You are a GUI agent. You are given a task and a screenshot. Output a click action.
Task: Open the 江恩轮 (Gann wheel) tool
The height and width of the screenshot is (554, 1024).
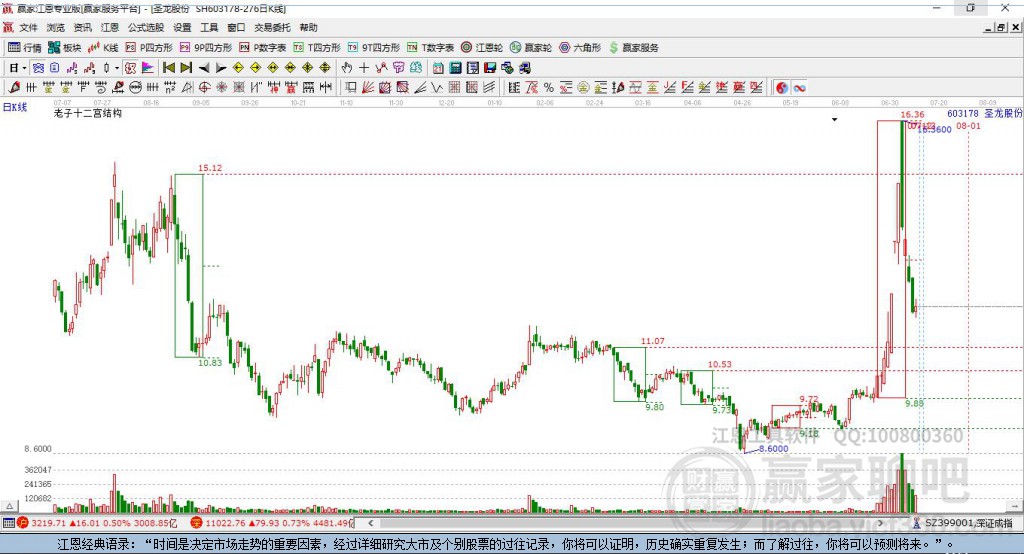(x=482, y=47)
